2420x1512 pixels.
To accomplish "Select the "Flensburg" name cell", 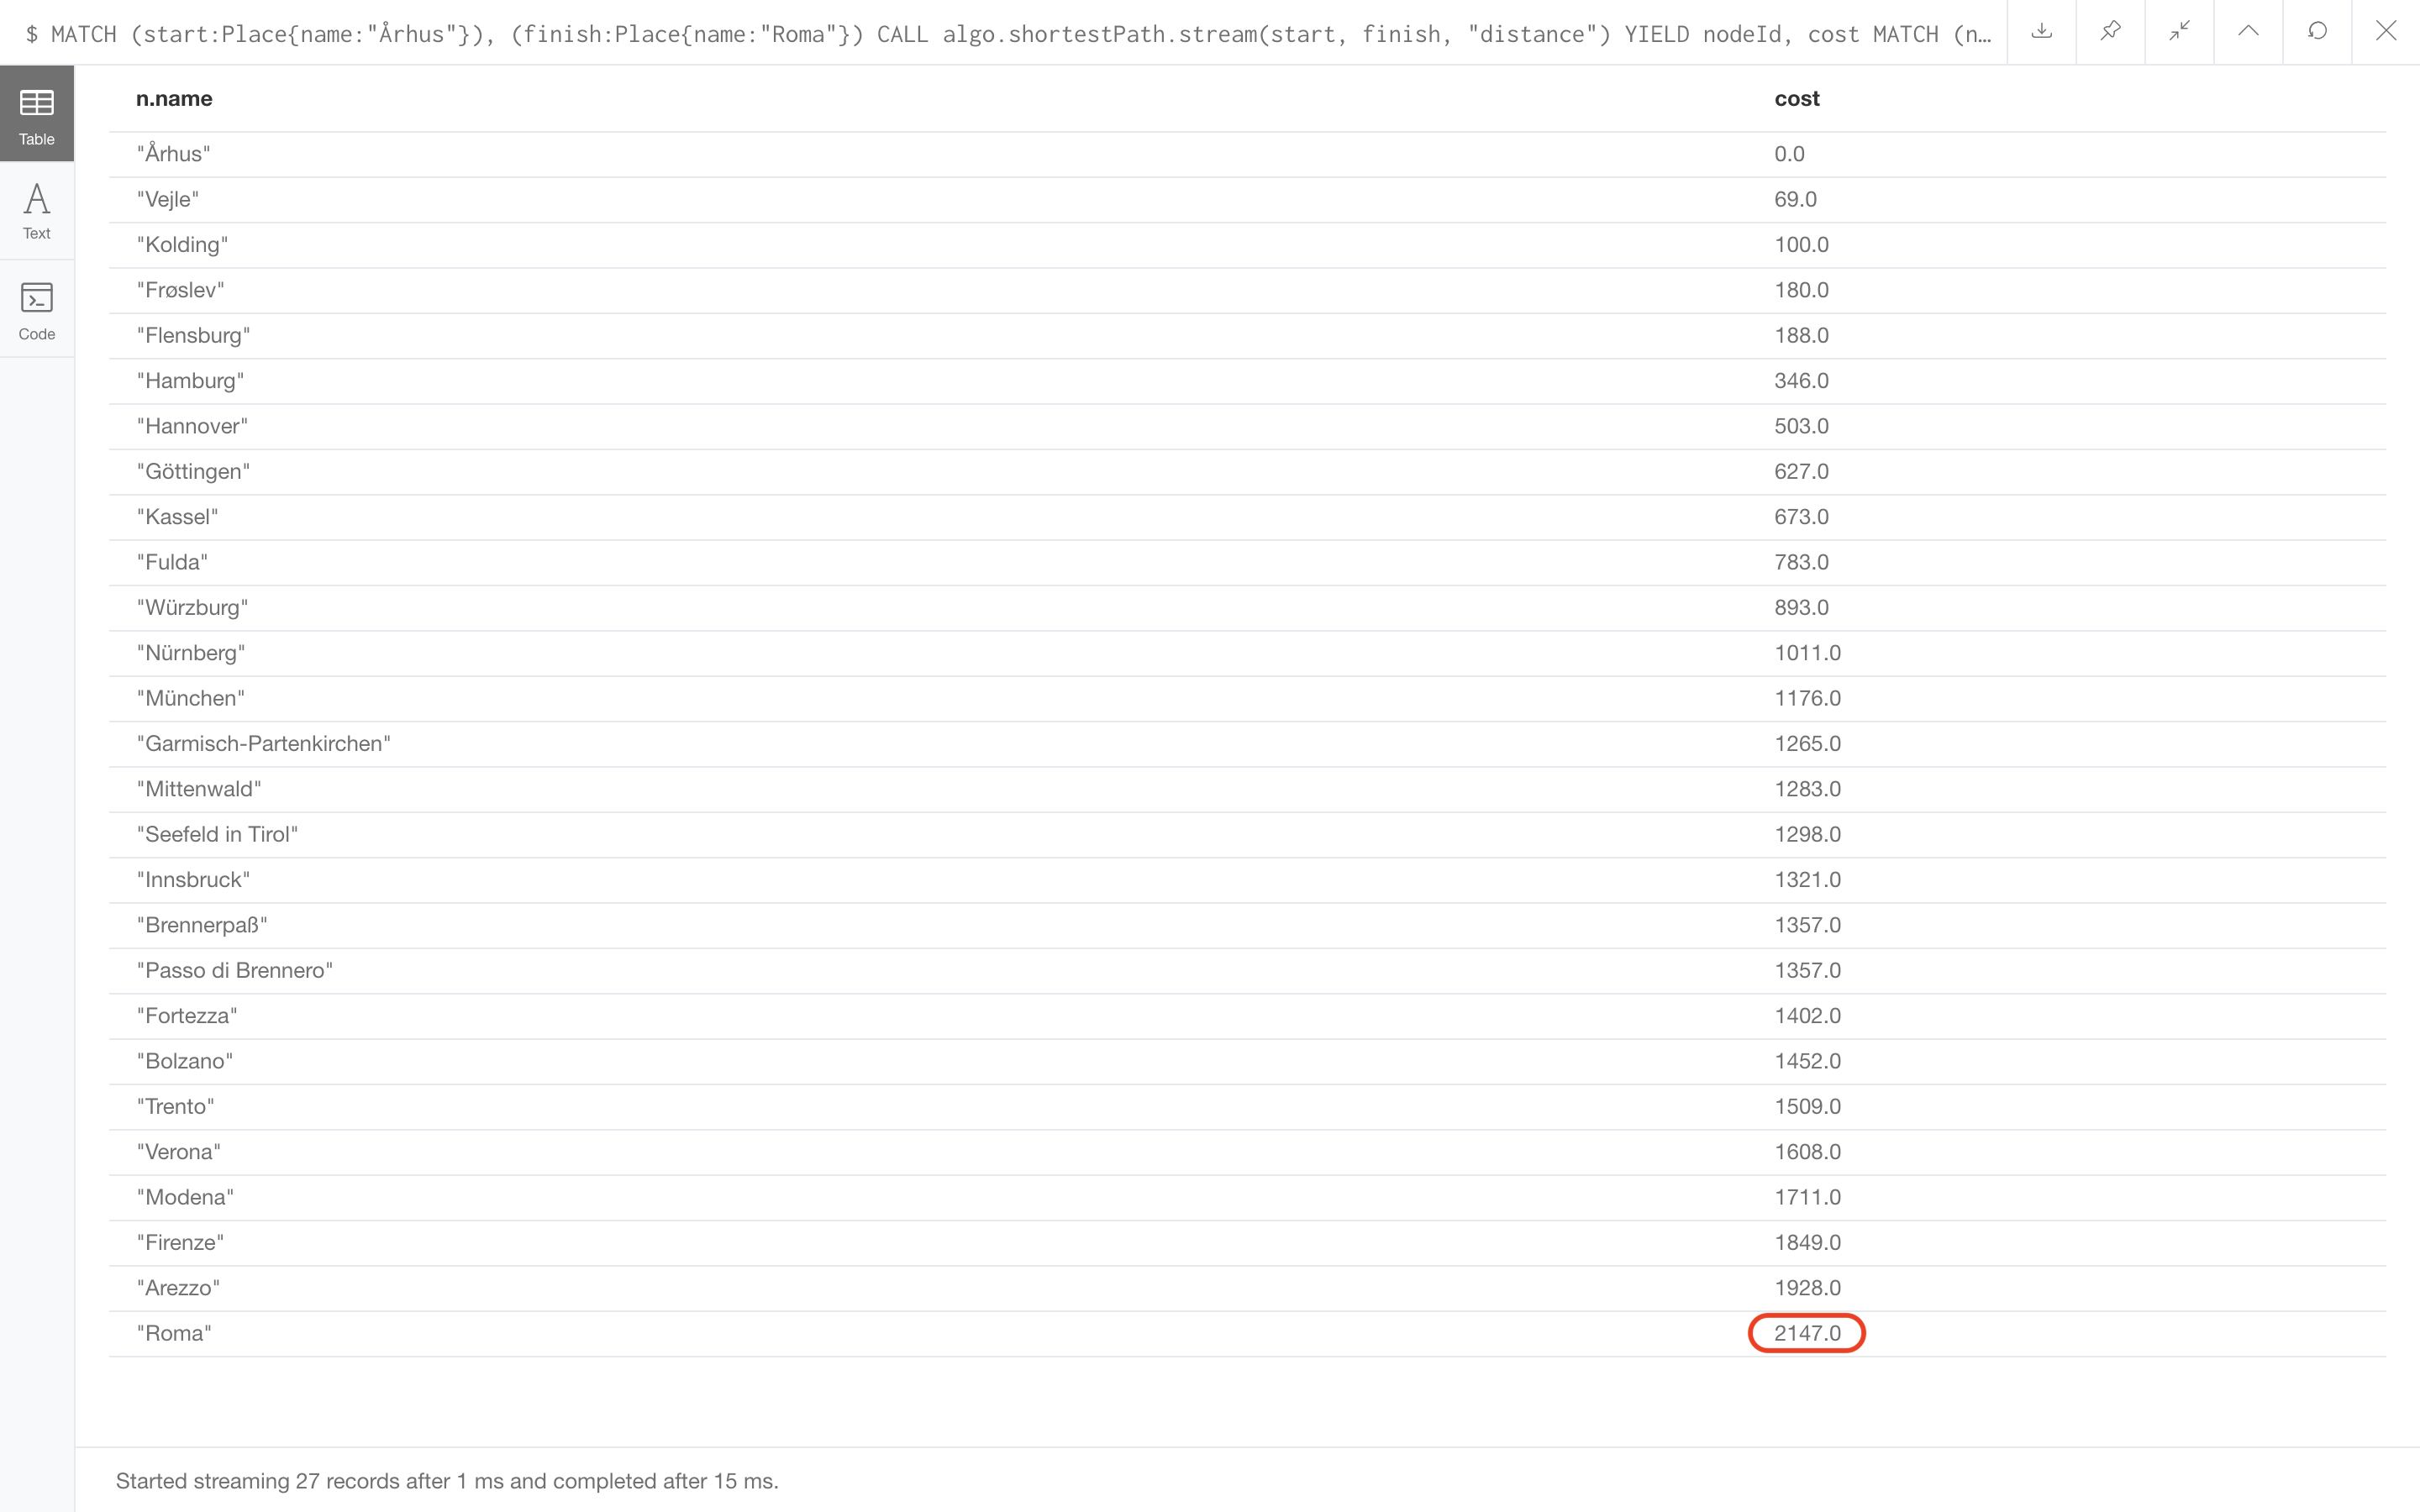I will pos(193,335).
